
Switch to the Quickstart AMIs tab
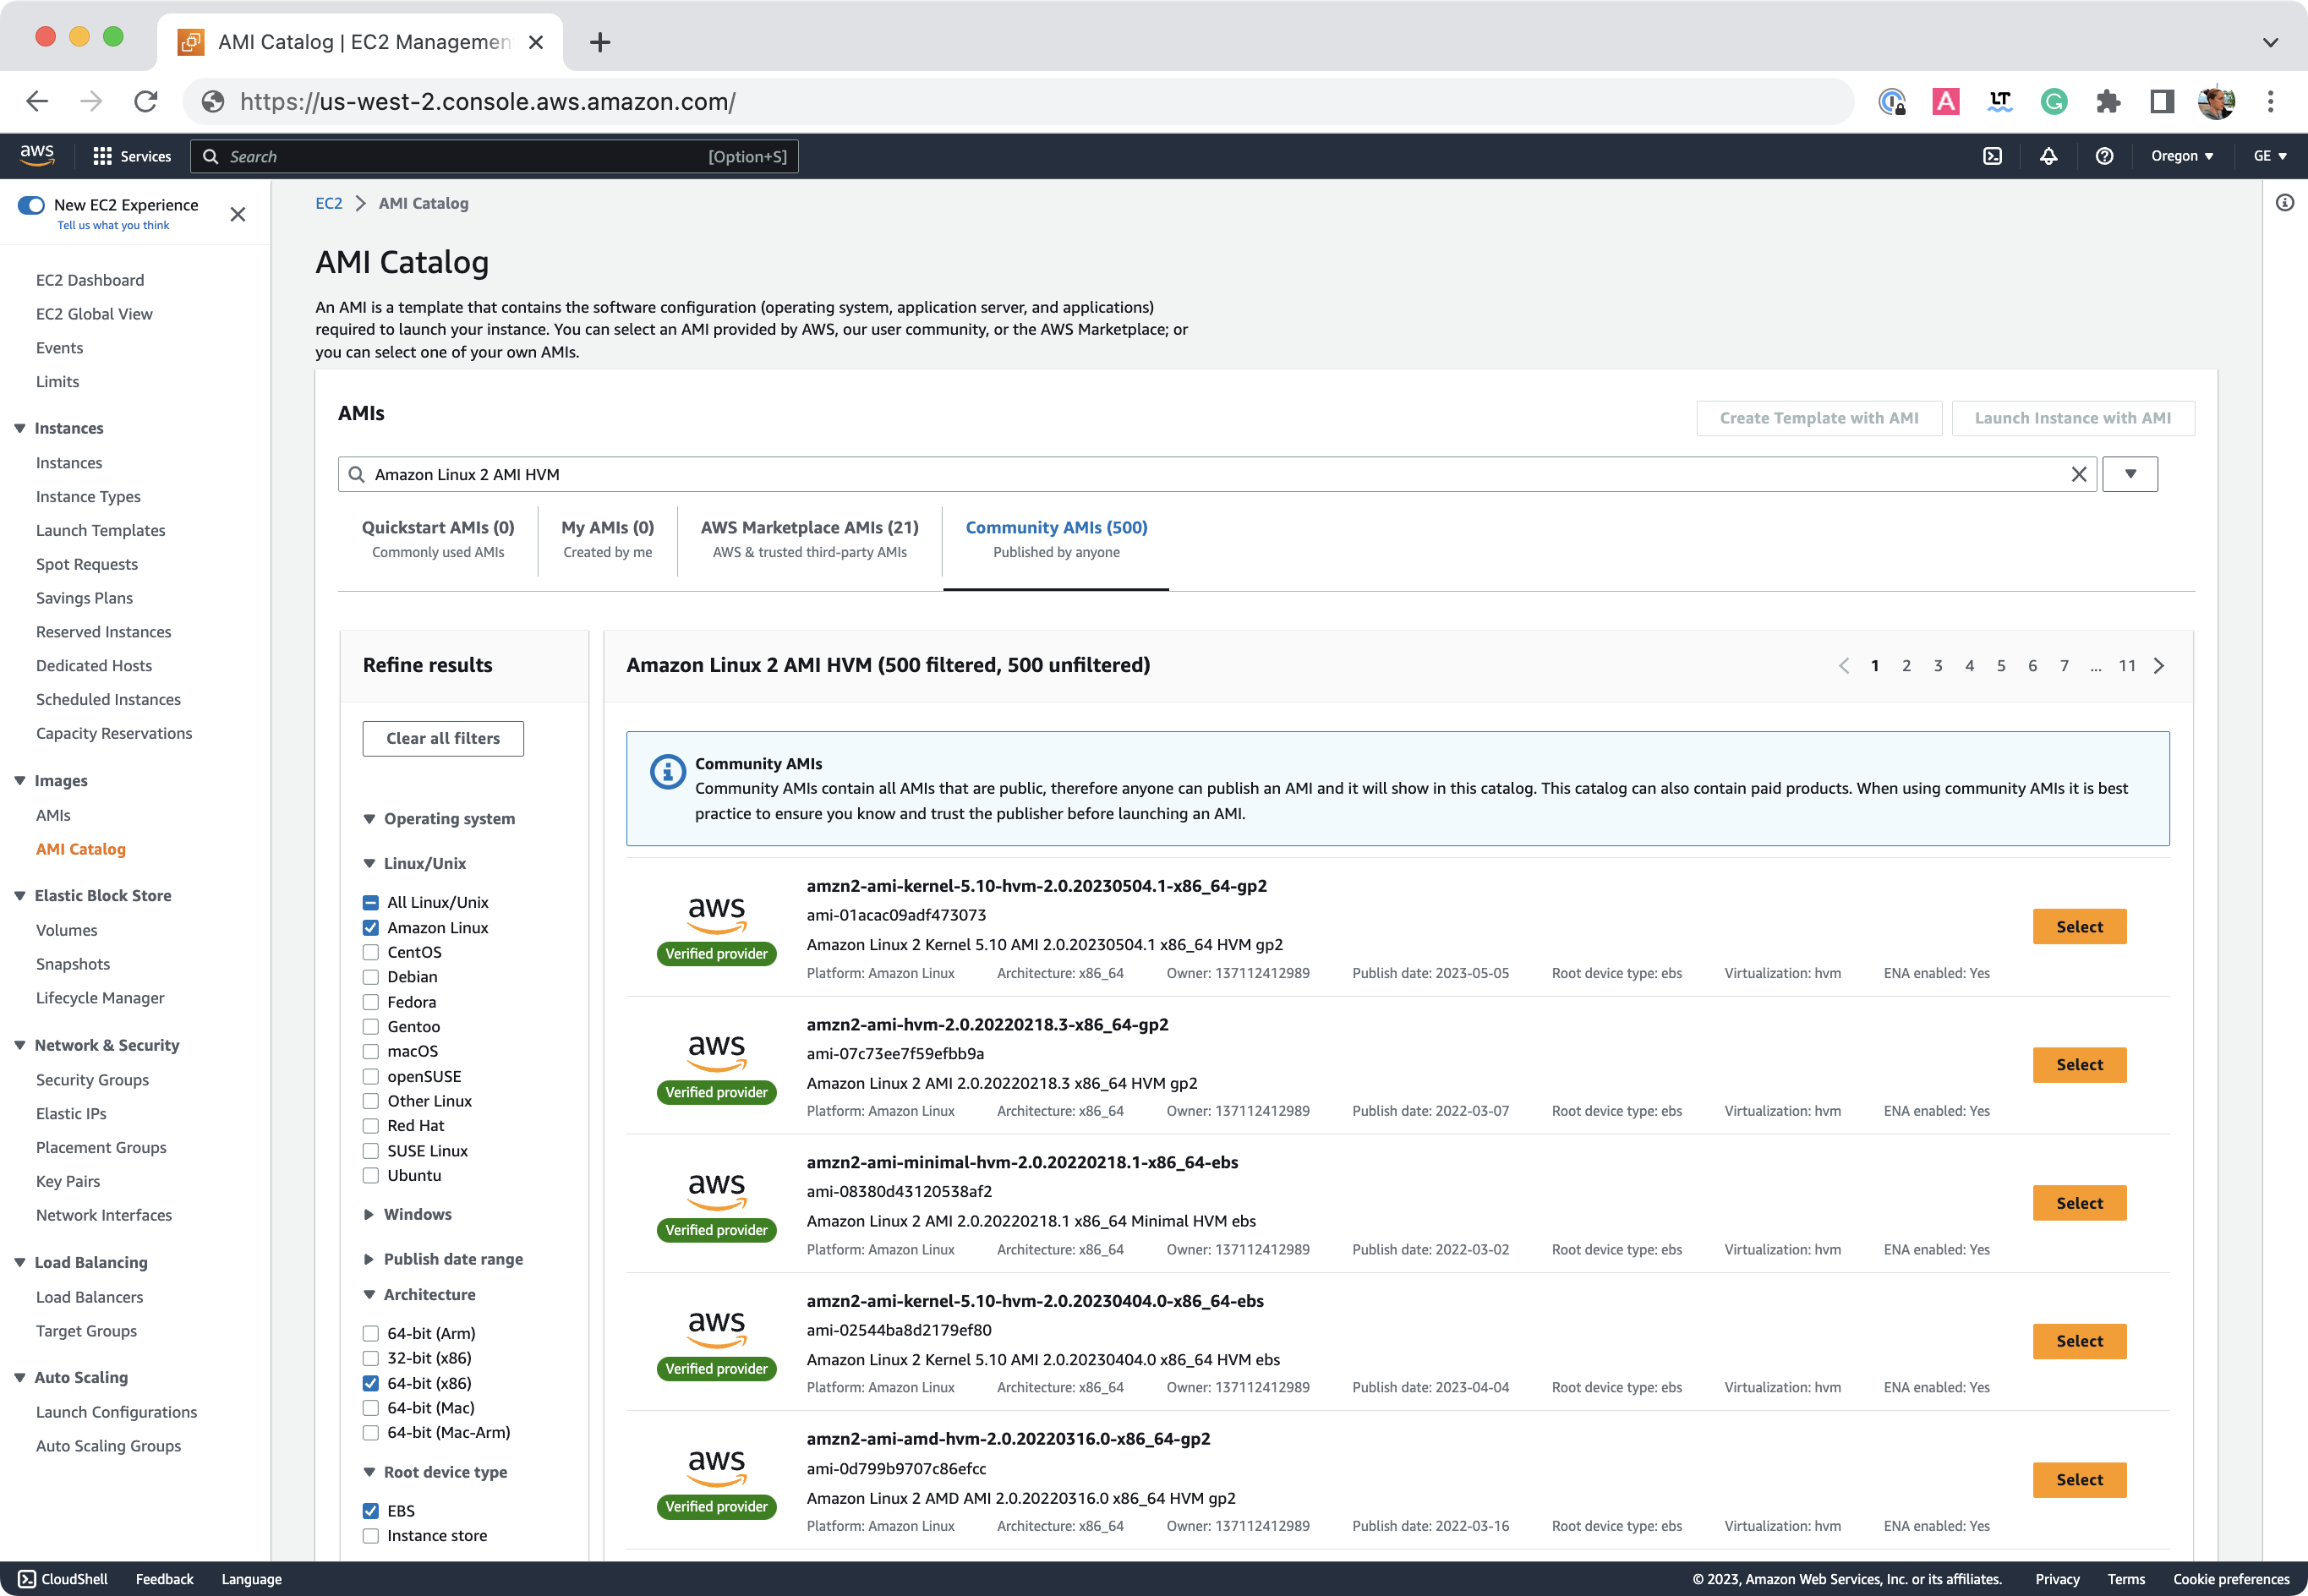438,527
